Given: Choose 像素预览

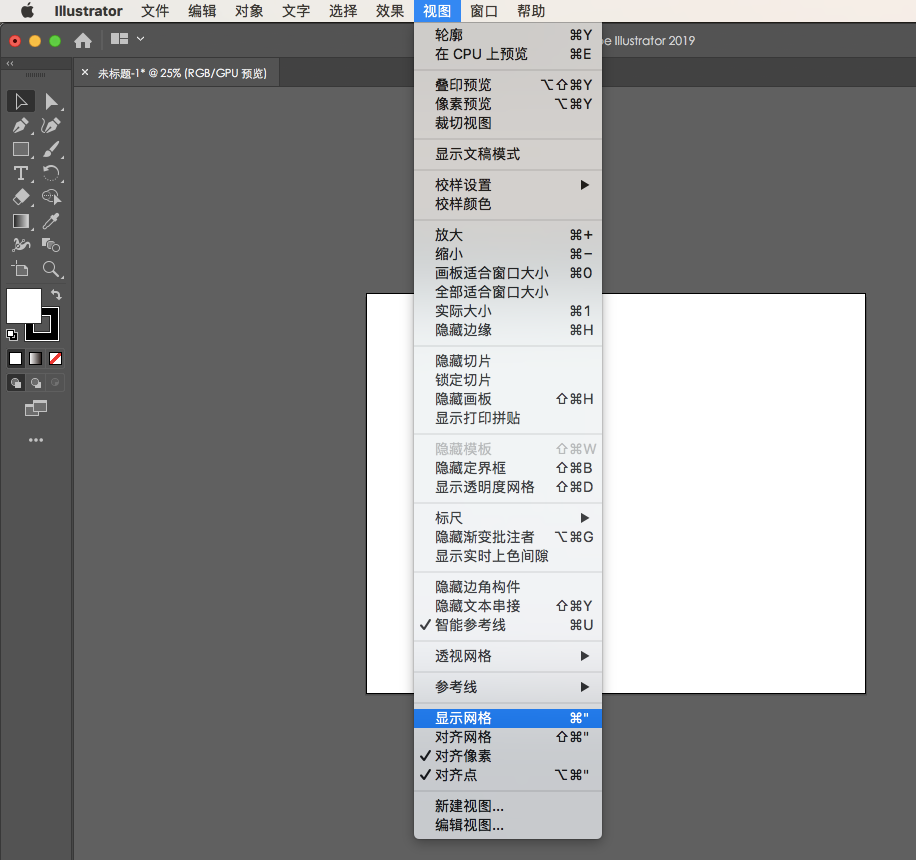Looking at the screenshot, I should coord(508,104).
